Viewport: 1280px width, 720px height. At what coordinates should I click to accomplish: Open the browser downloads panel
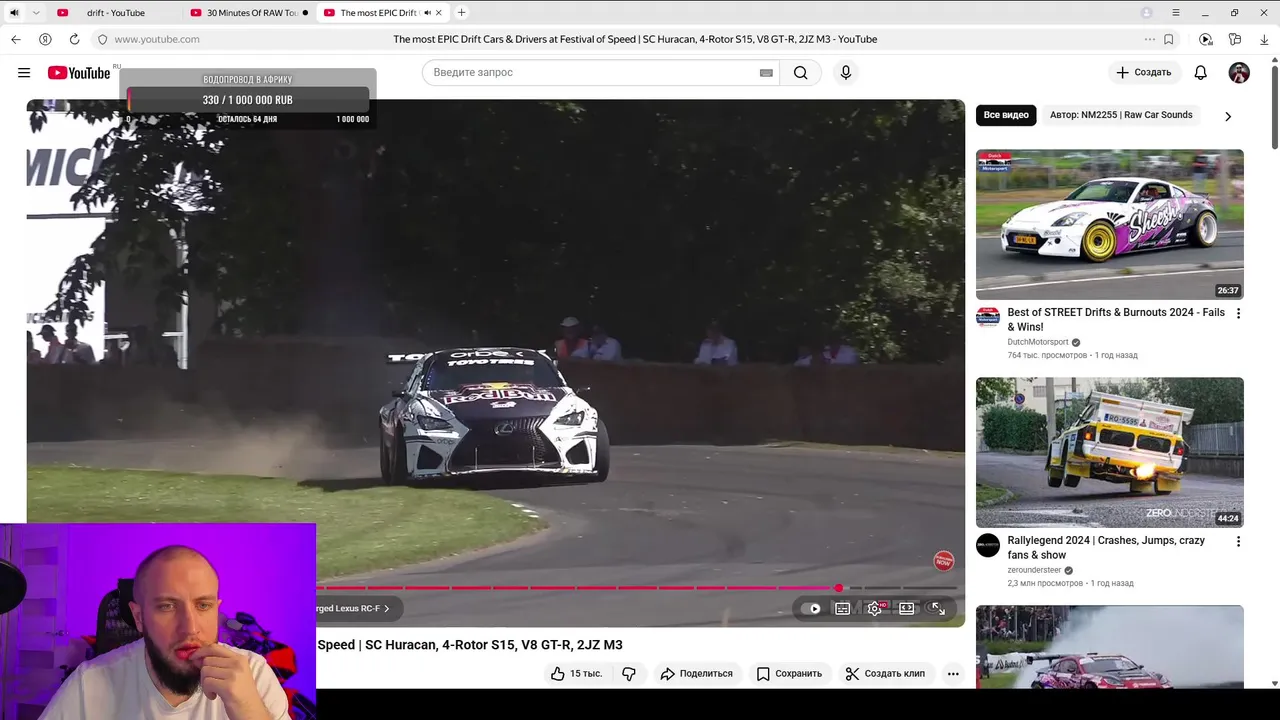pyautogui.click(x=1265, y=39)
